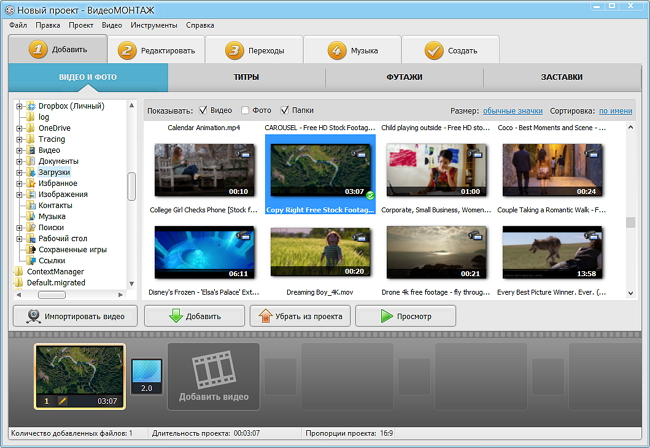Enable the Фото checkbox filter
The width and height of the screenshot is (650, 448).
[x=245, y=110]
